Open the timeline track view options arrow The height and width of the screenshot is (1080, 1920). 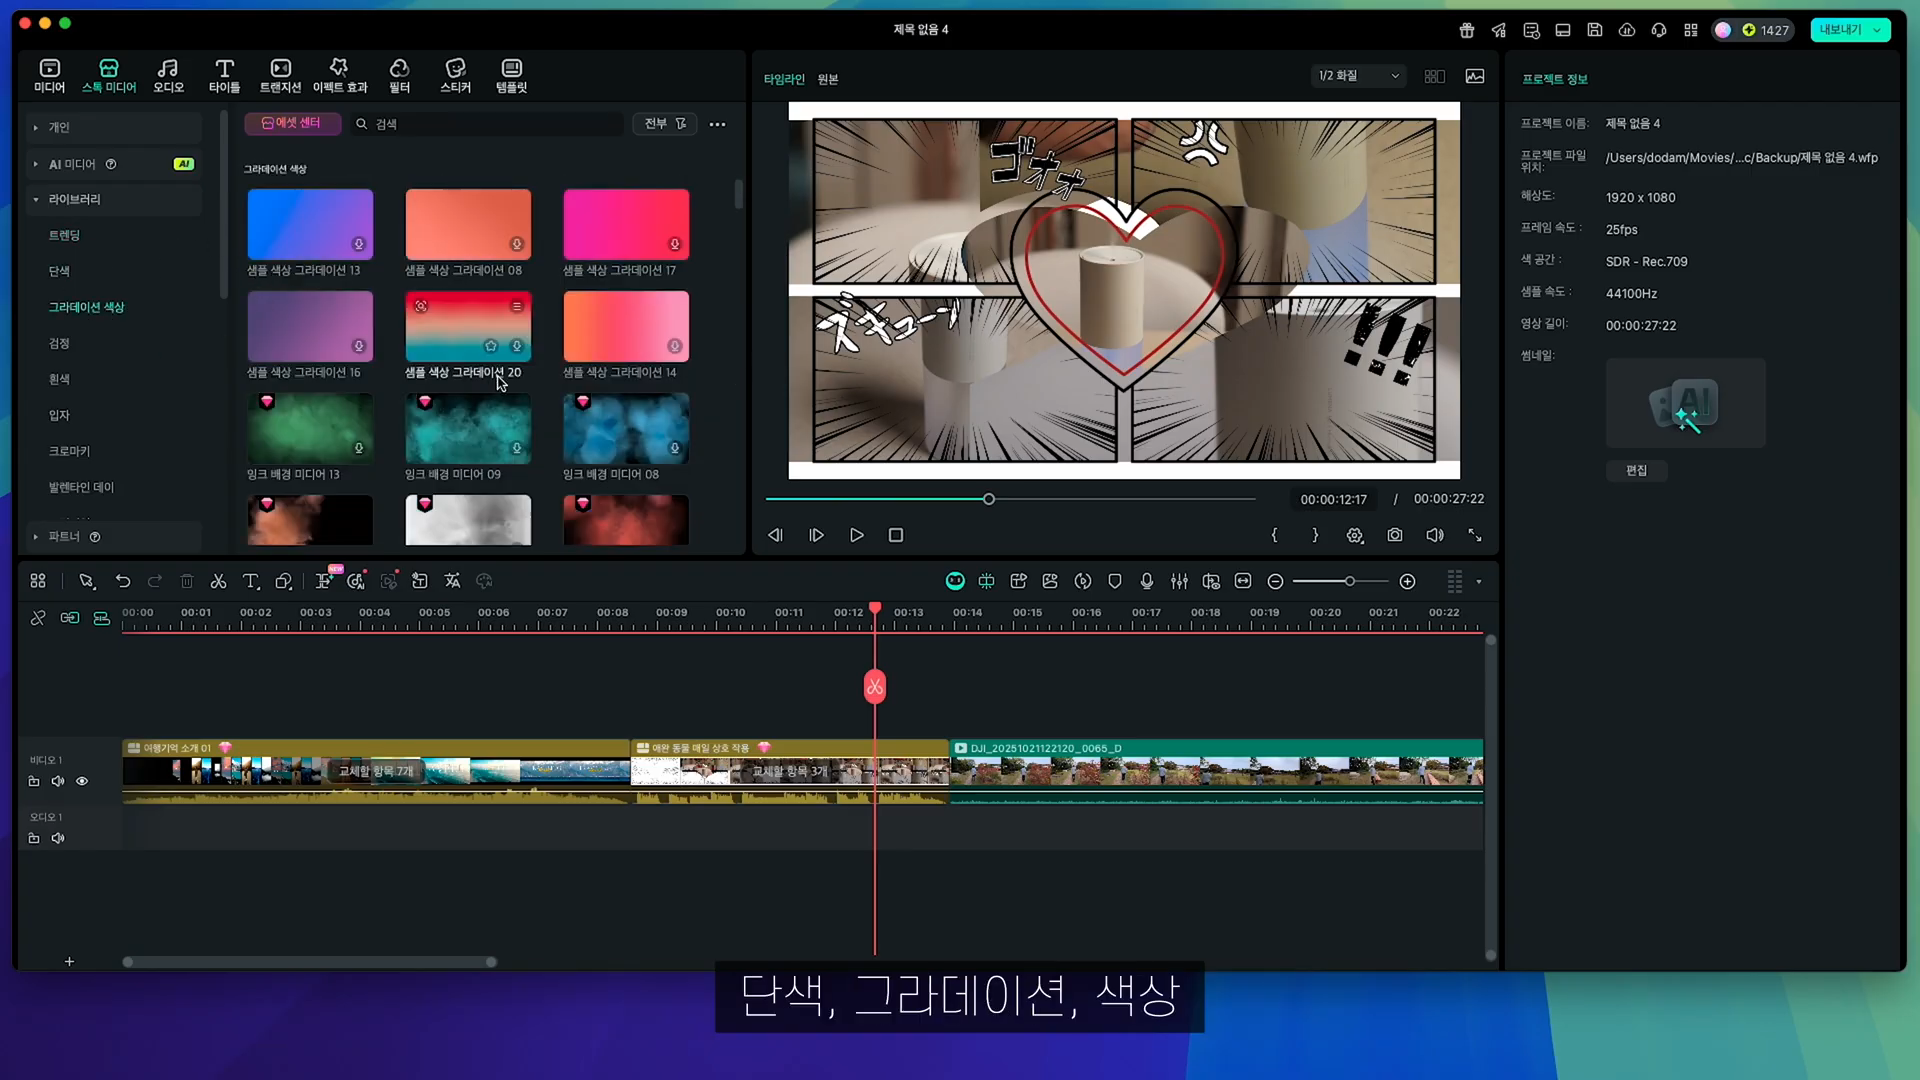[x=1479, y=582]
